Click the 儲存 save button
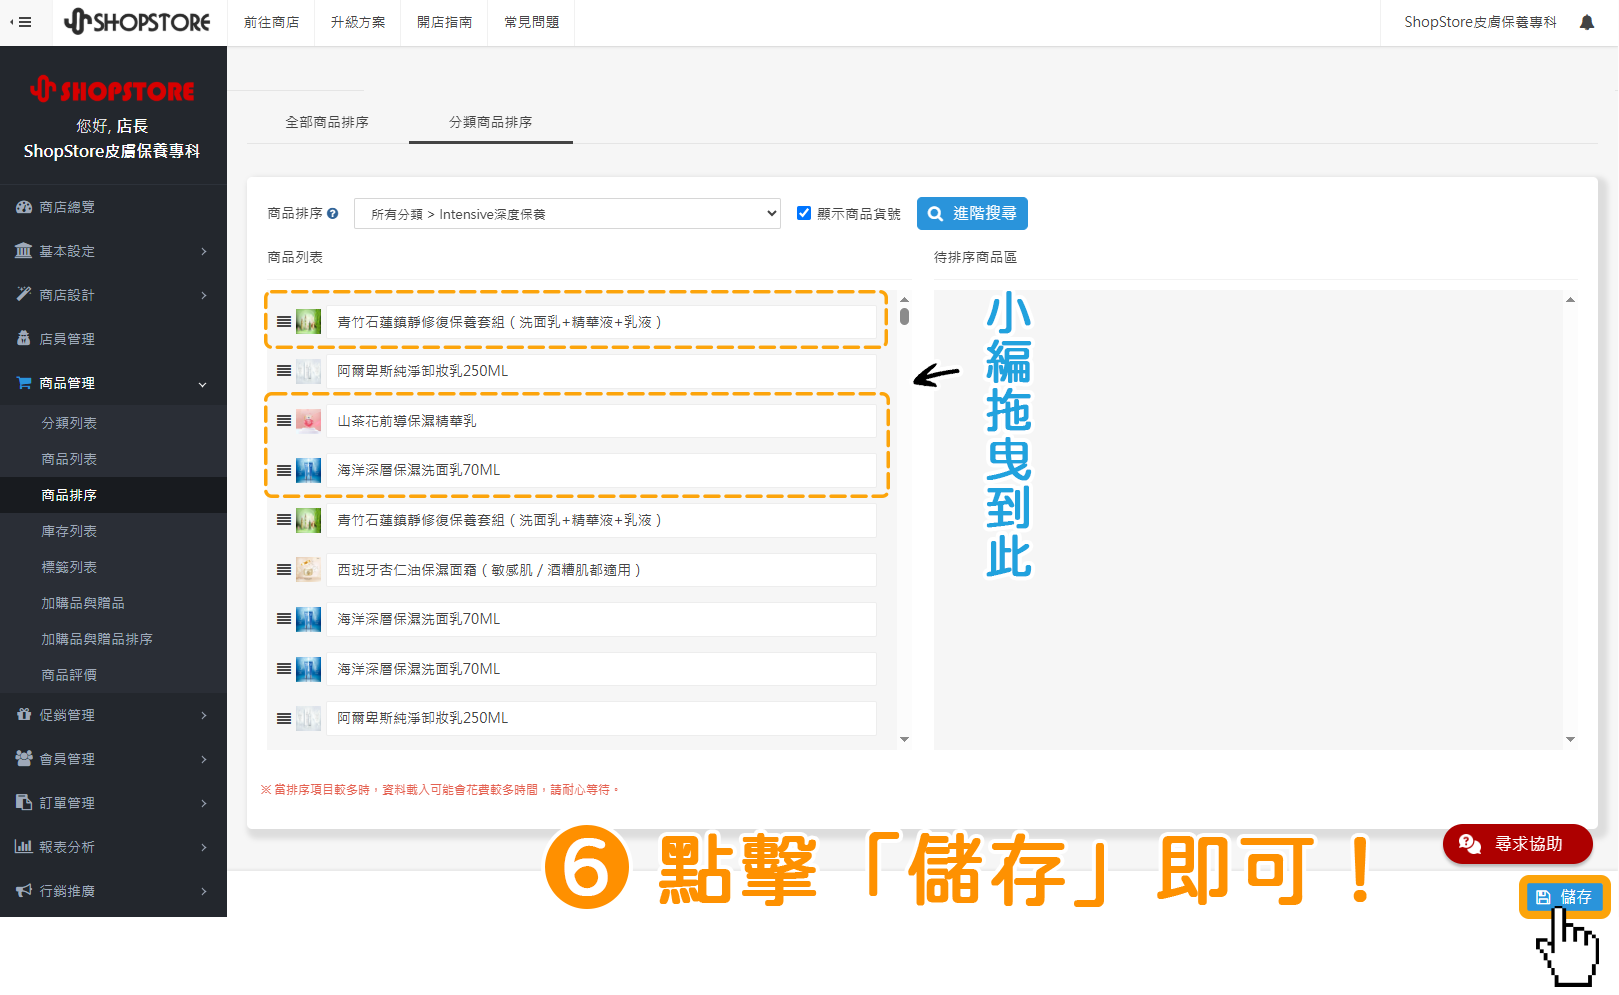The image size is (1619, 995). (1564, 897)
